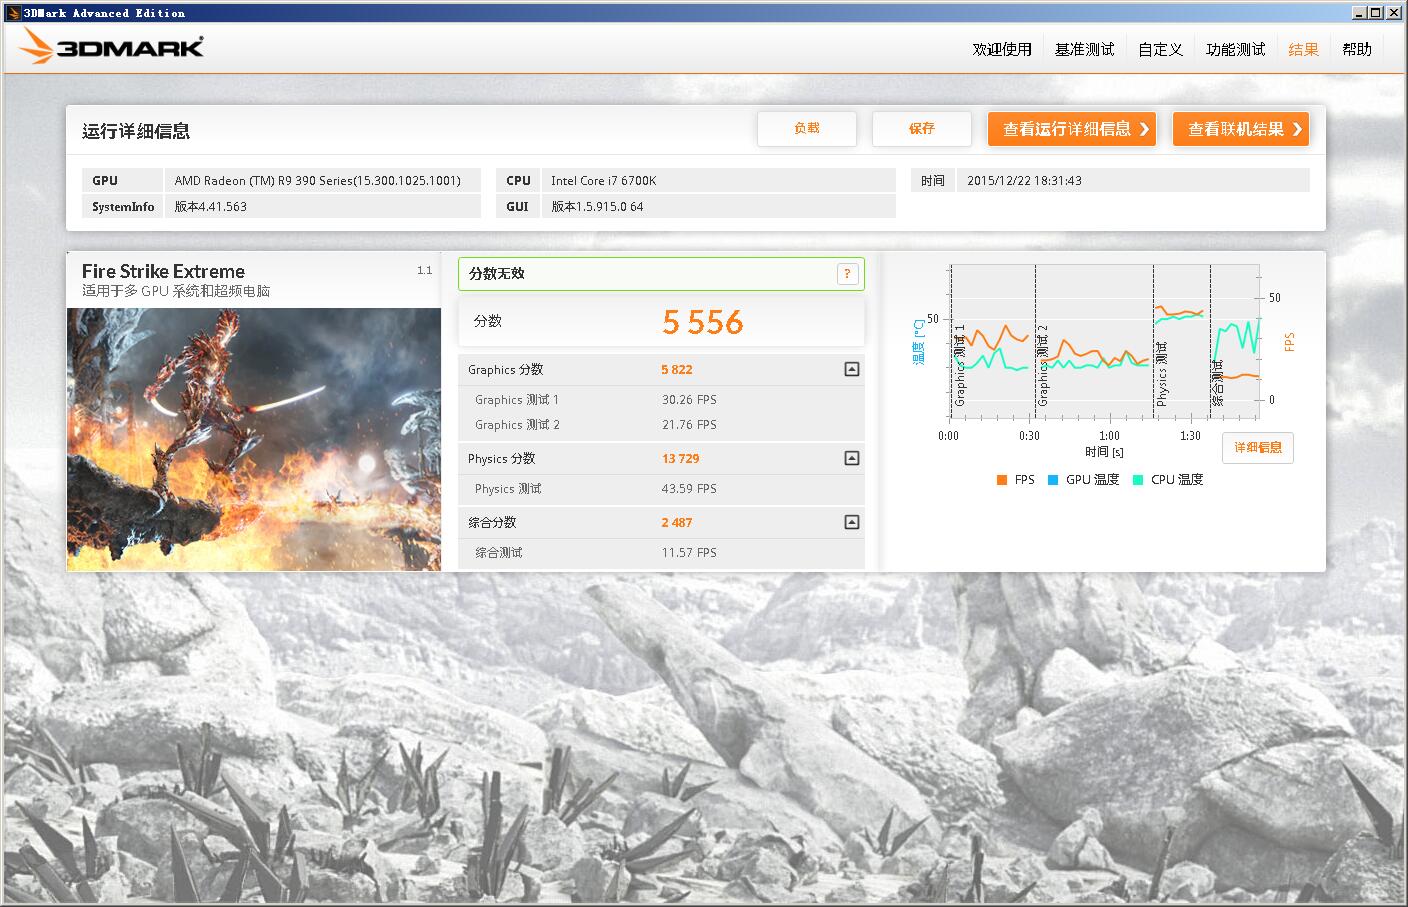This screenshot has width=1408, height=907.
Task: Collapse the Physics 分数 section
Action: (851, 458)
